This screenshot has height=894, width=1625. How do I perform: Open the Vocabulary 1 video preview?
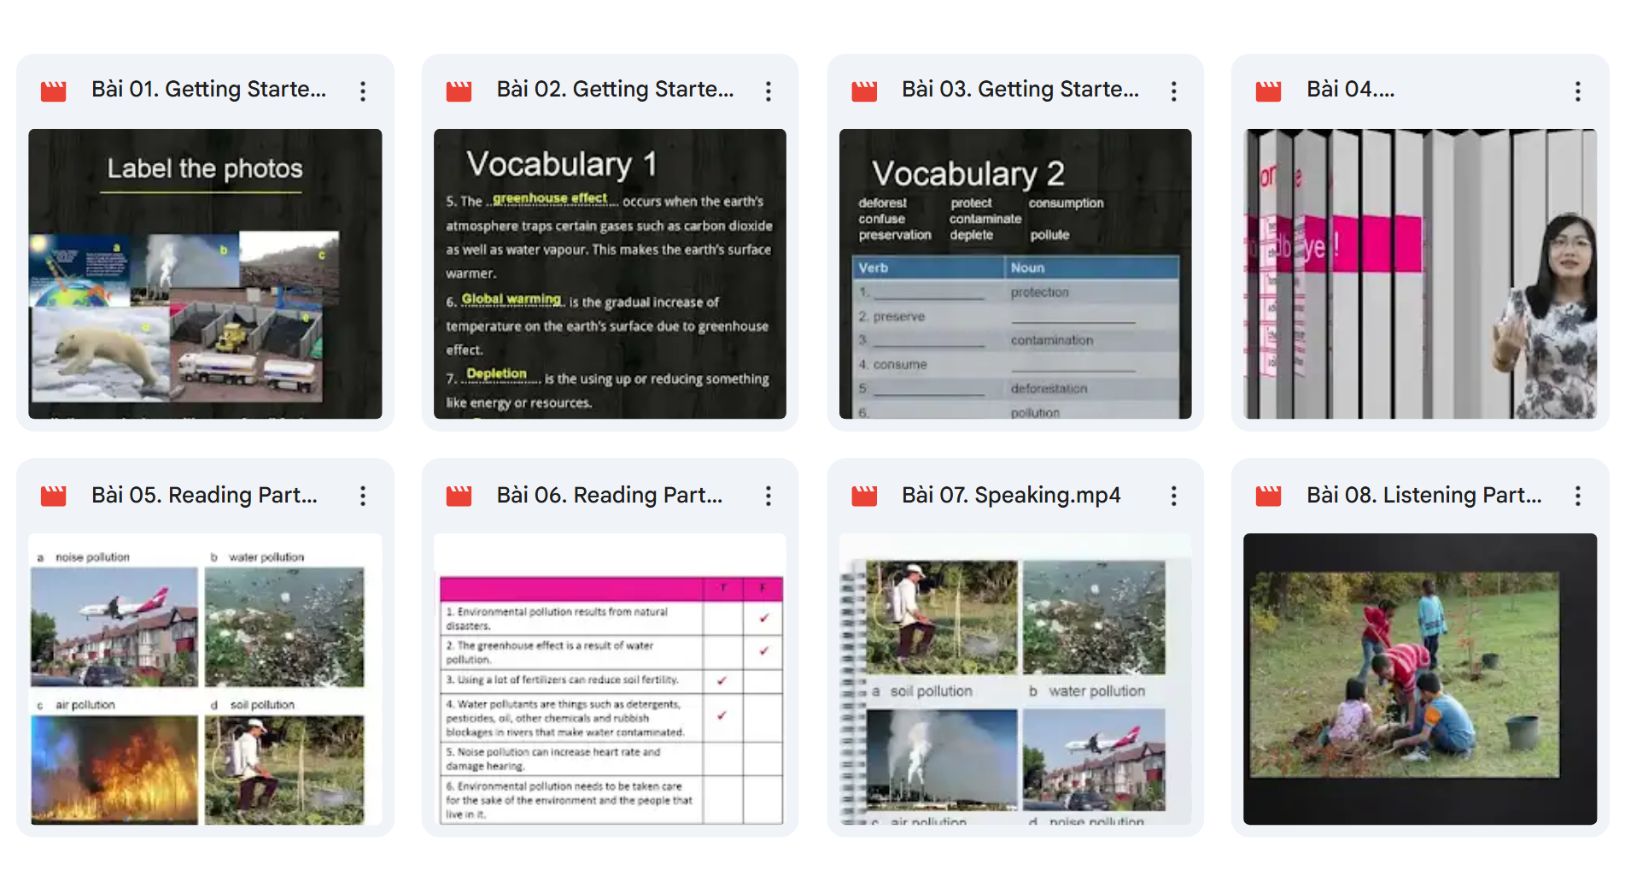[610, 273]
